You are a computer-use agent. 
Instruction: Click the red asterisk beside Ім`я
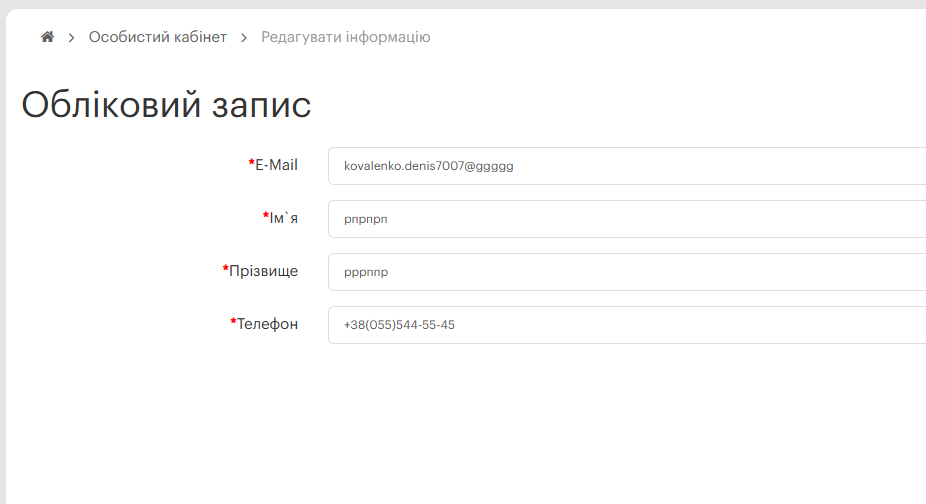265,217
